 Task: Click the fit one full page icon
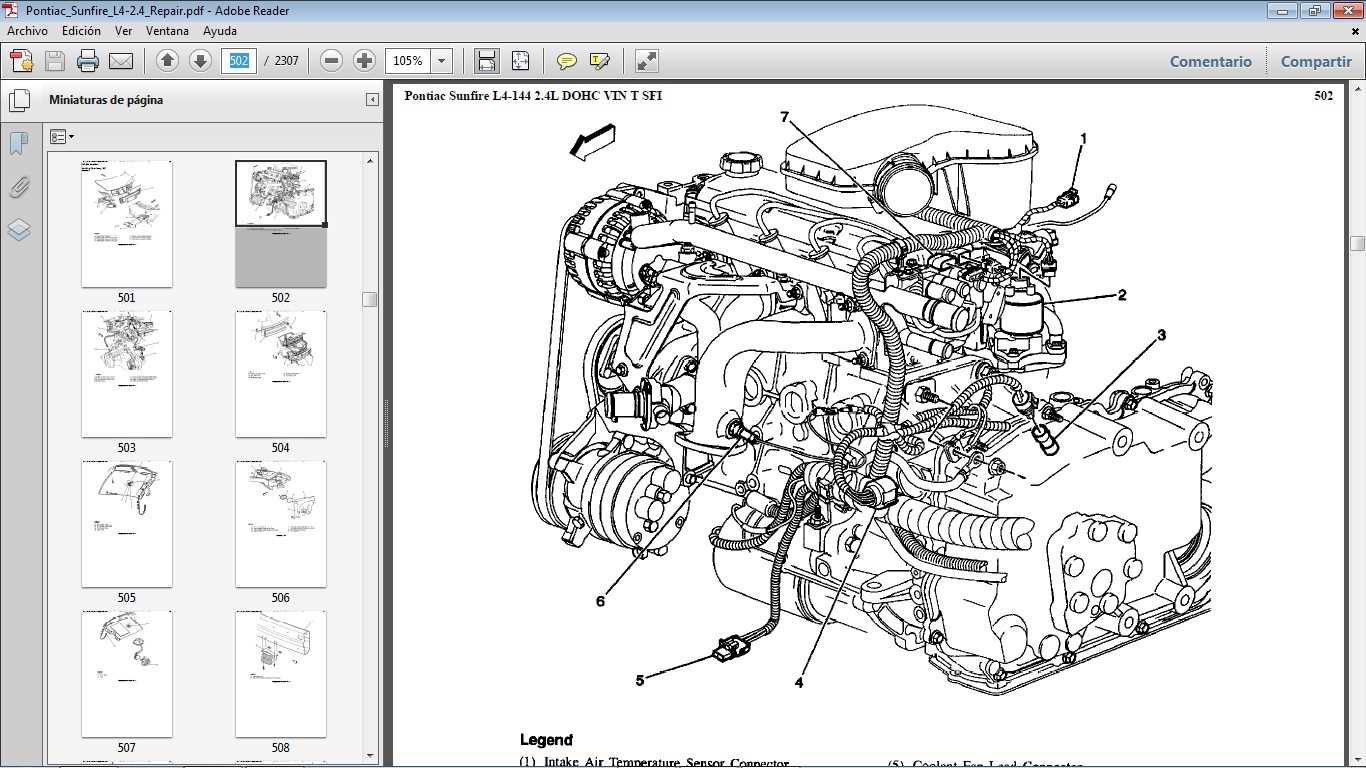pyautogui.click(x=520, y=61)
